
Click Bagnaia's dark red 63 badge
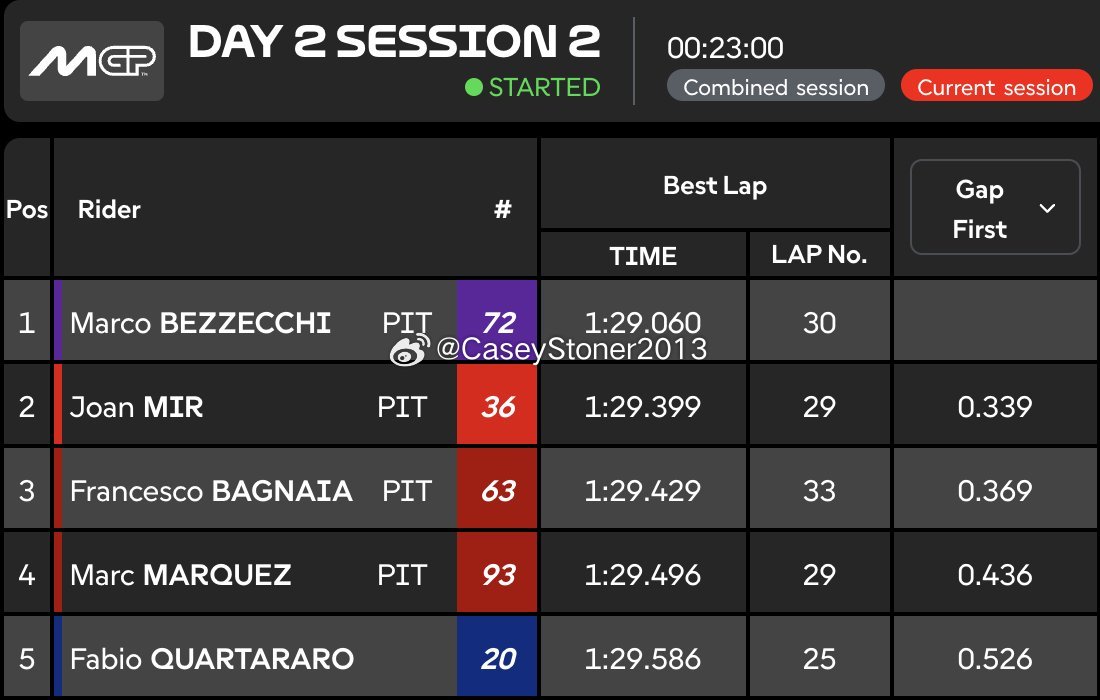click(497, 491)
